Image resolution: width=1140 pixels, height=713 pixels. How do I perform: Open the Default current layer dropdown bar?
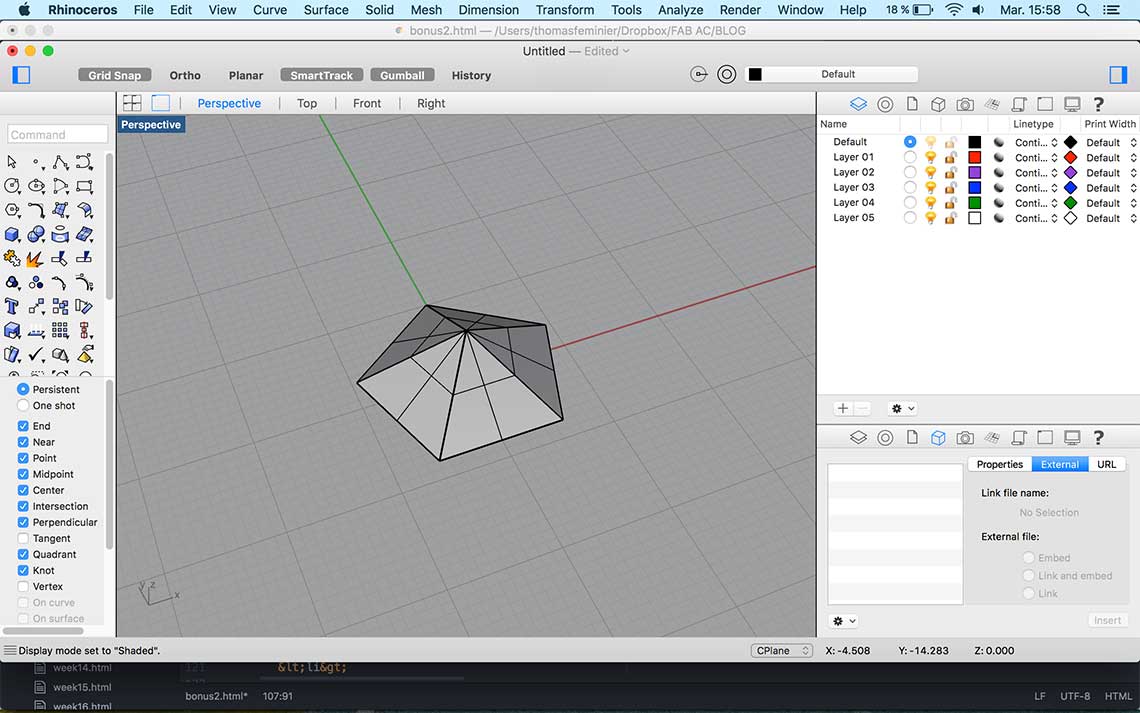(832, 74)
